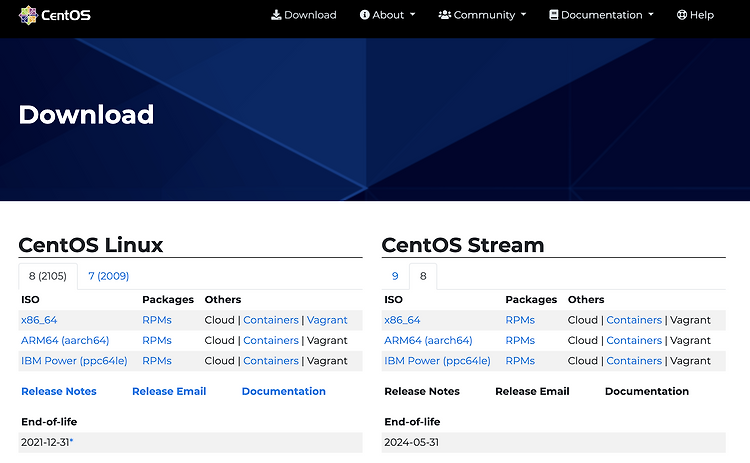Click the asterisk footnote after 2021-12-31
The height and width of the screenshot is (463, 750).
[x=71, y=441]
